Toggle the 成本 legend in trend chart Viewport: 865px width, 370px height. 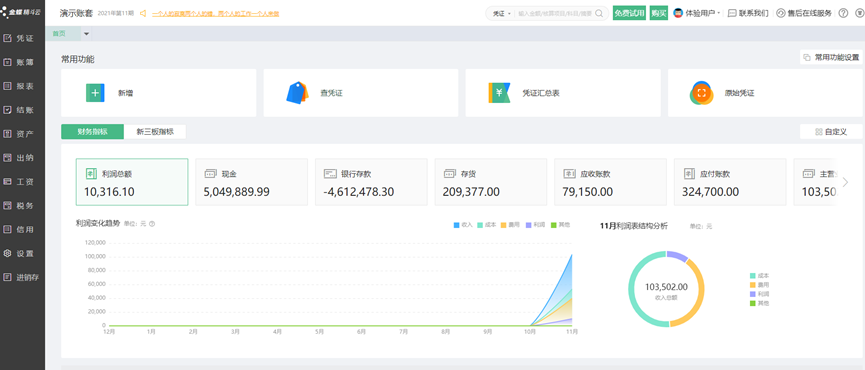tap(487, 225)
